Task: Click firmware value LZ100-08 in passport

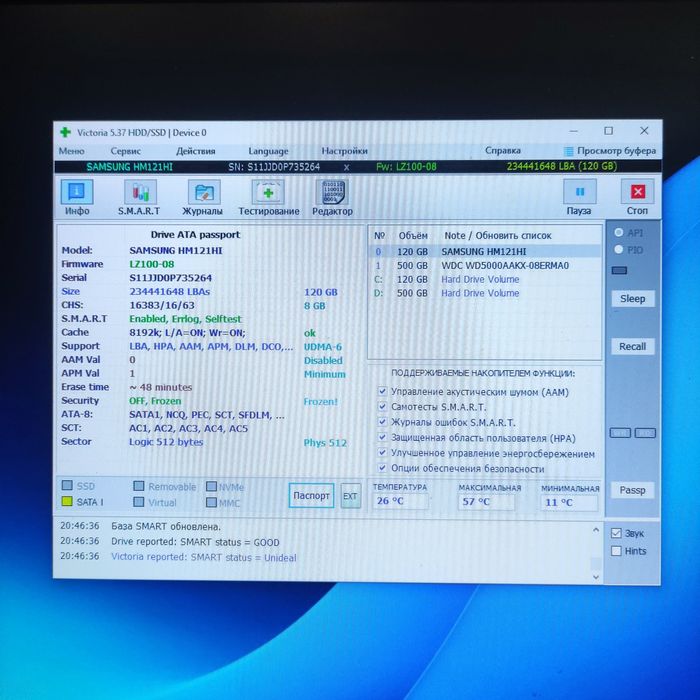Action: 152,264
